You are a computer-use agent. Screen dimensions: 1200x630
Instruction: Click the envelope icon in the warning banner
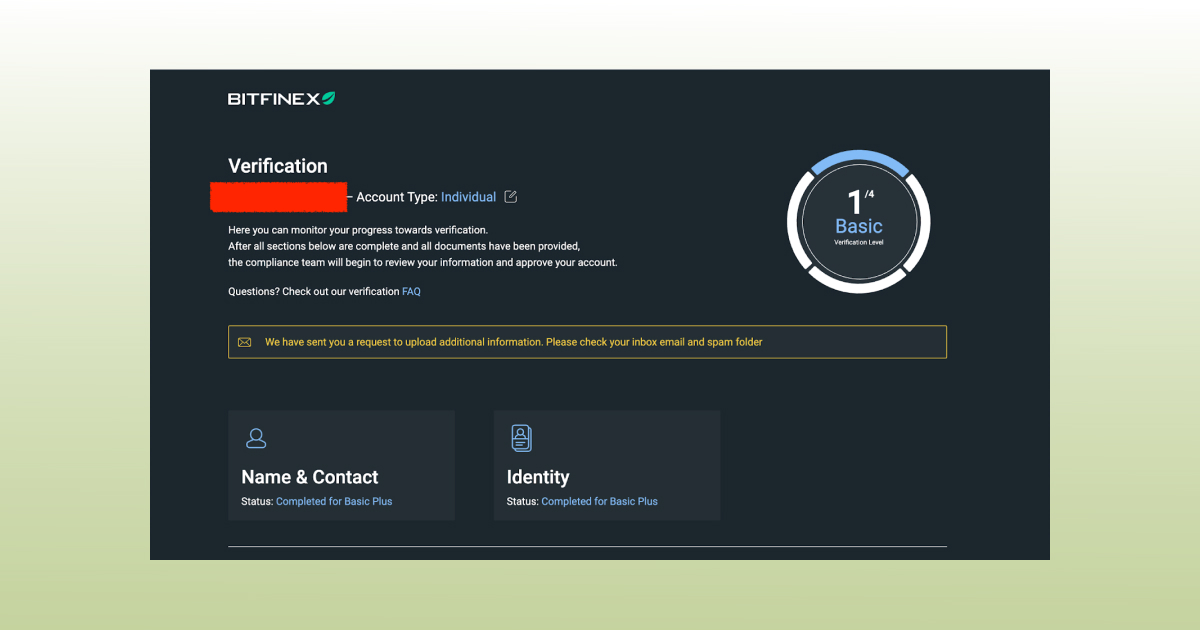pyautogui.click(x=245, y=341)
